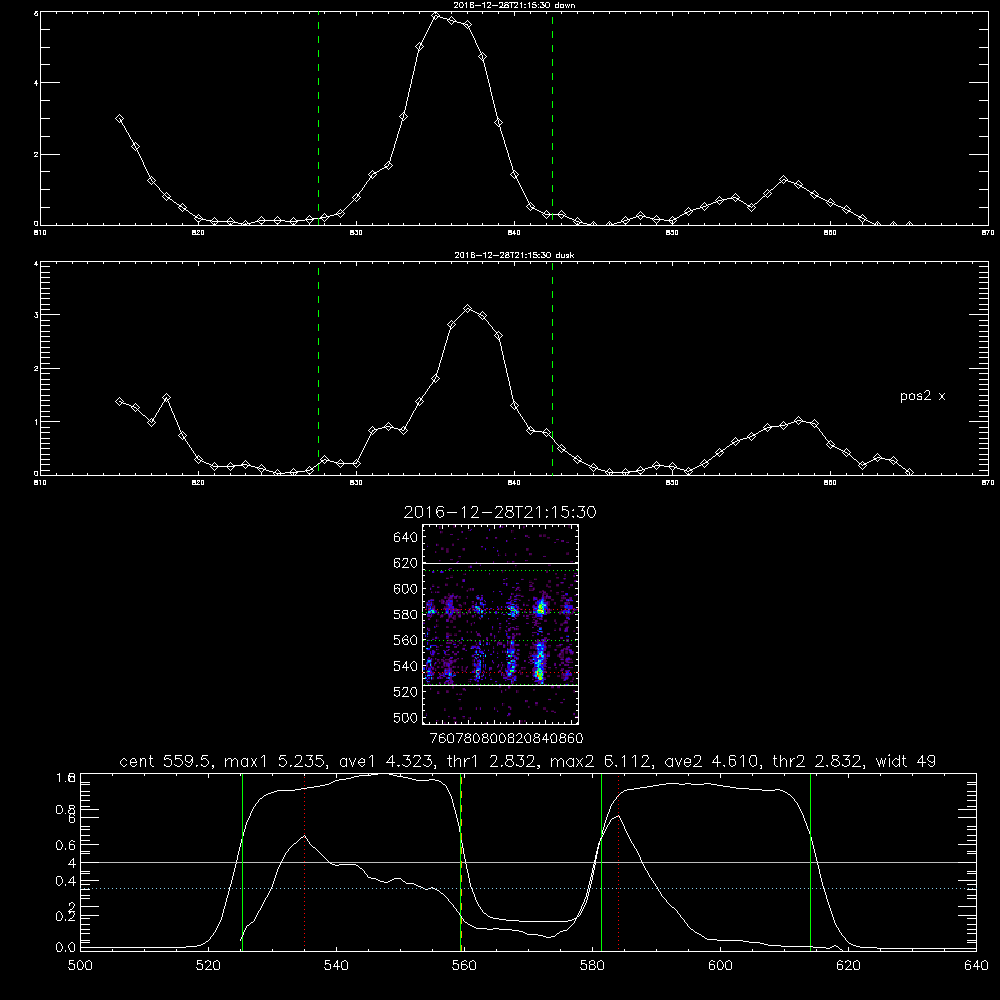This screenshot has height=1000, width=1000.
Task: Select the "thr2 2.832" value
Action: pos(817,761)
